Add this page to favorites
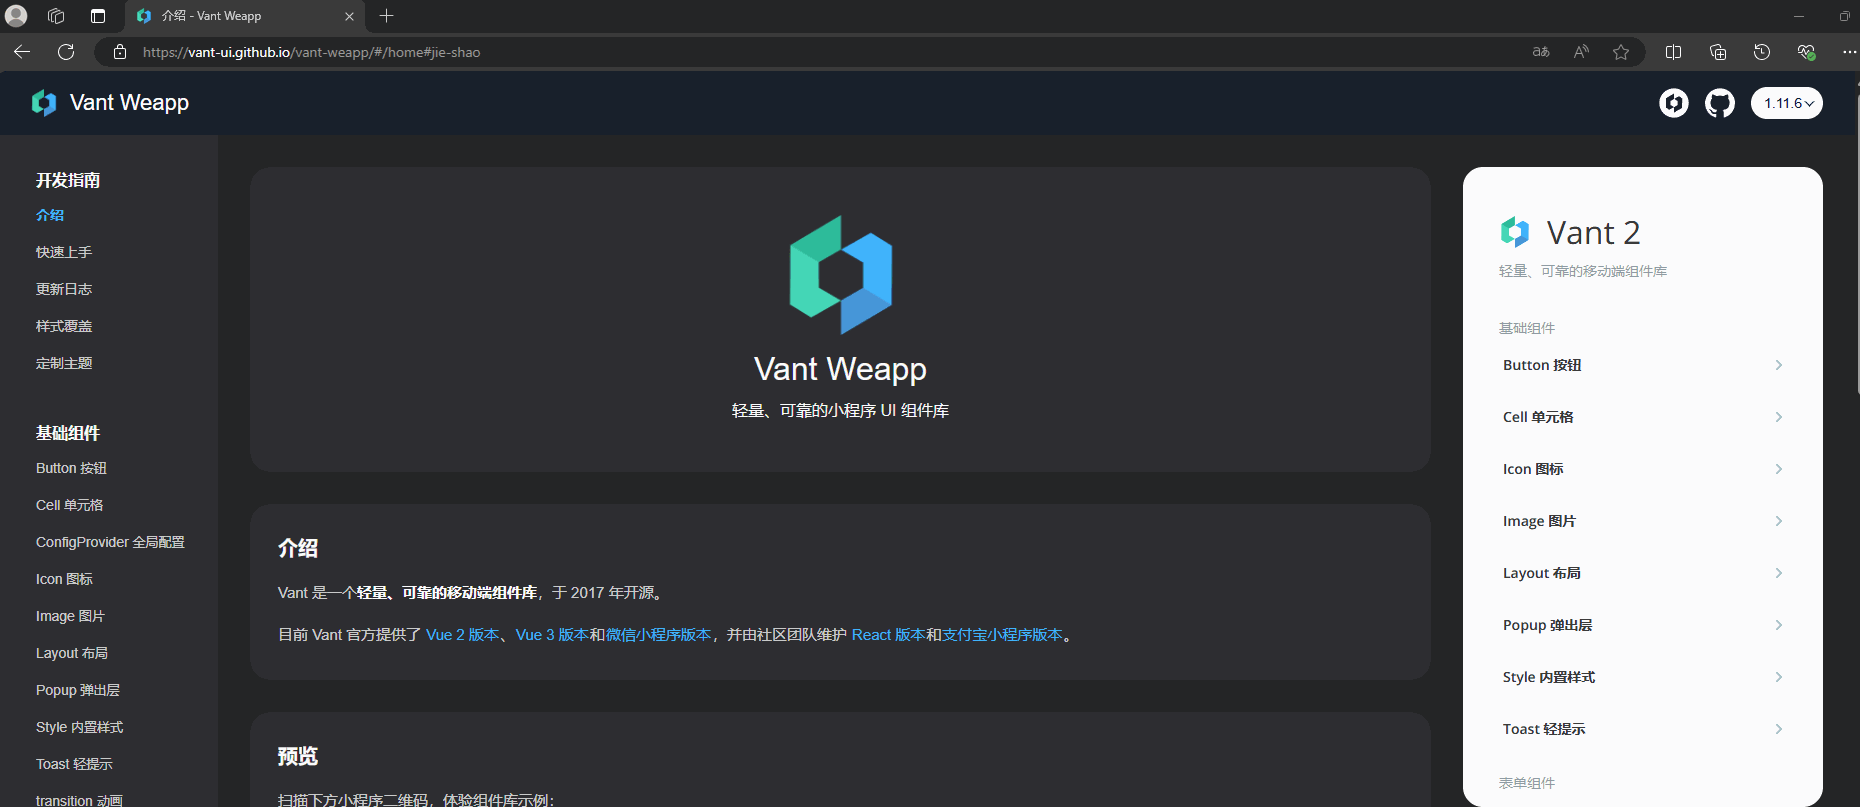 point(1621,52)
